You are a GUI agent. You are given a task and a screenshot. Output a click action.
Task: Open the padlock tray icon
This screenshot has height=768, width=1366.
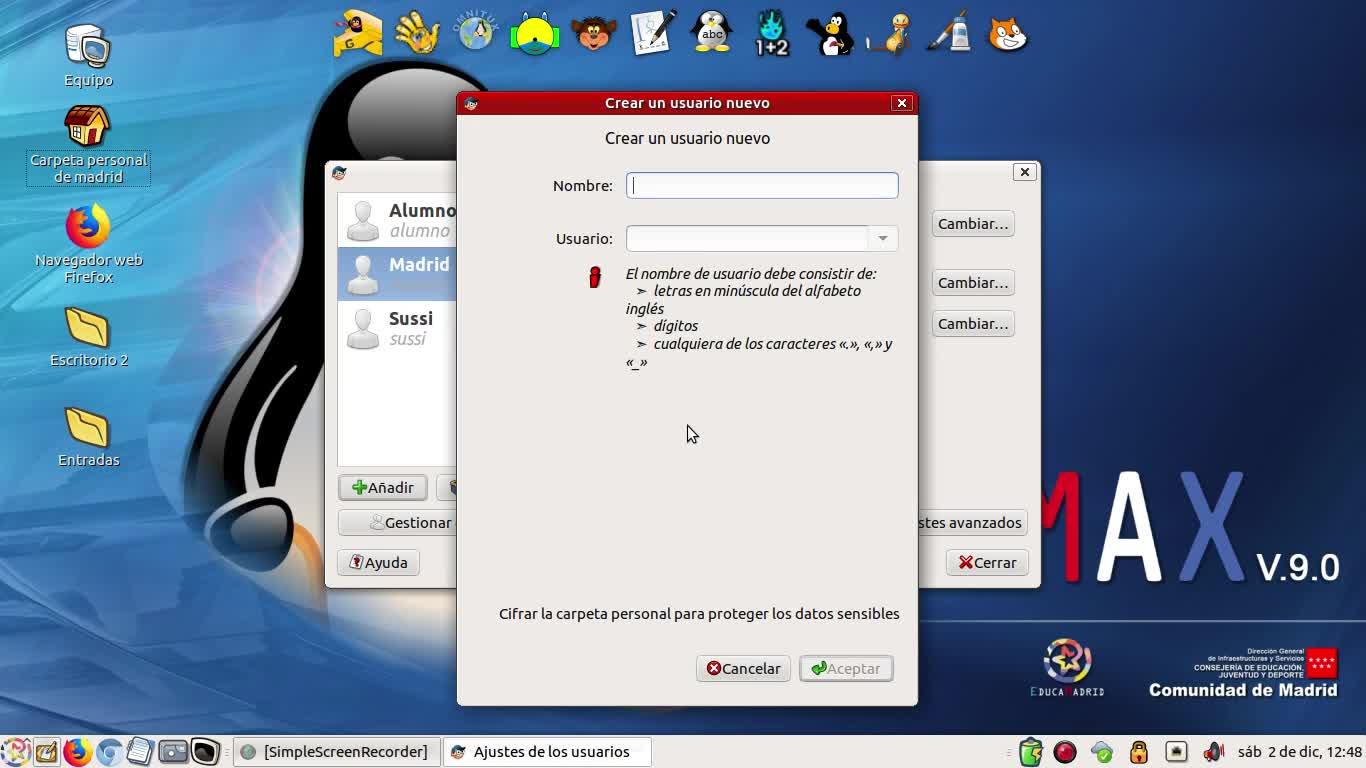point(1139,751)
